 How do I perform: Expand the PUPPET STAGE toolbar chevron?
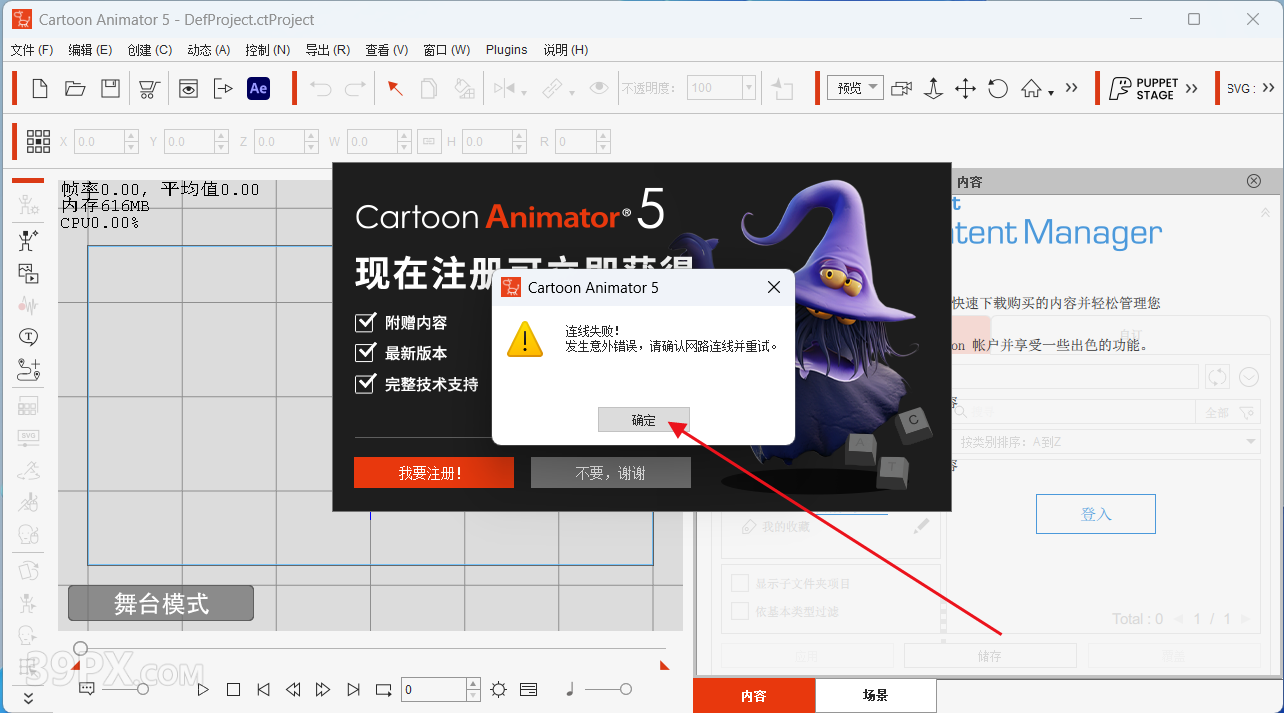pos(1191,88)
